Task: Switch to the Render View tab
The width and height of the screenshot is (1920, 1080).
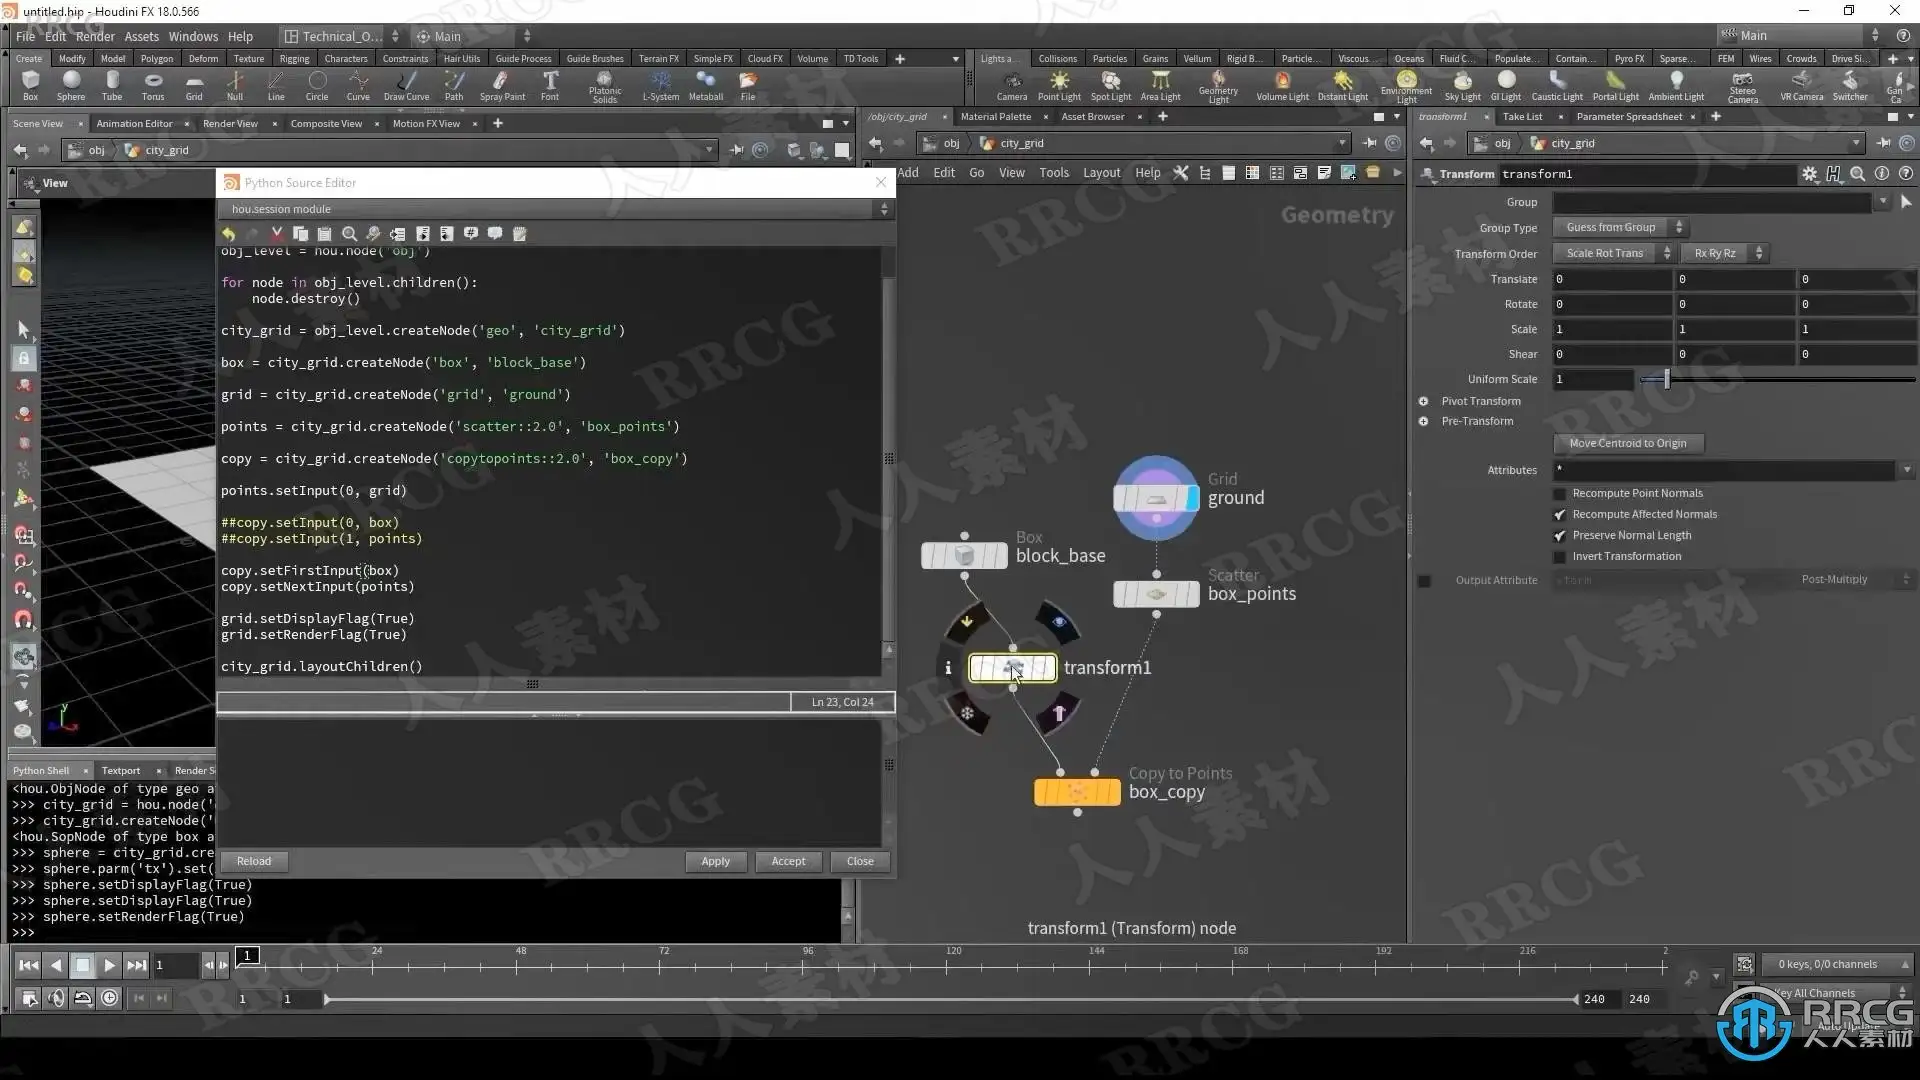Action: [230, 123]
